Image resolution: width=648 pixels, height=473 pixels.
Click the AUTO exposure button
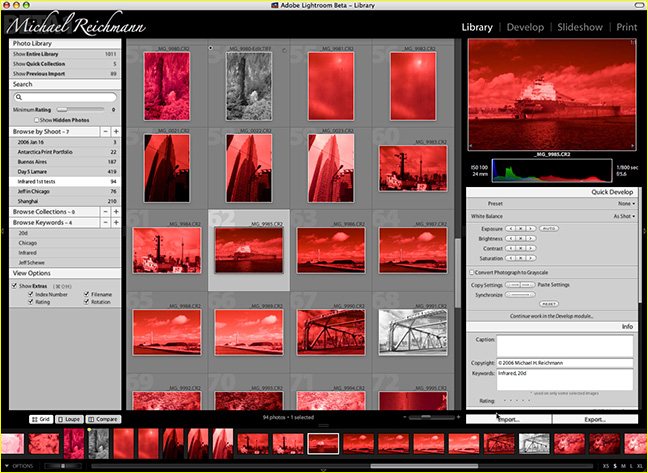549,228
